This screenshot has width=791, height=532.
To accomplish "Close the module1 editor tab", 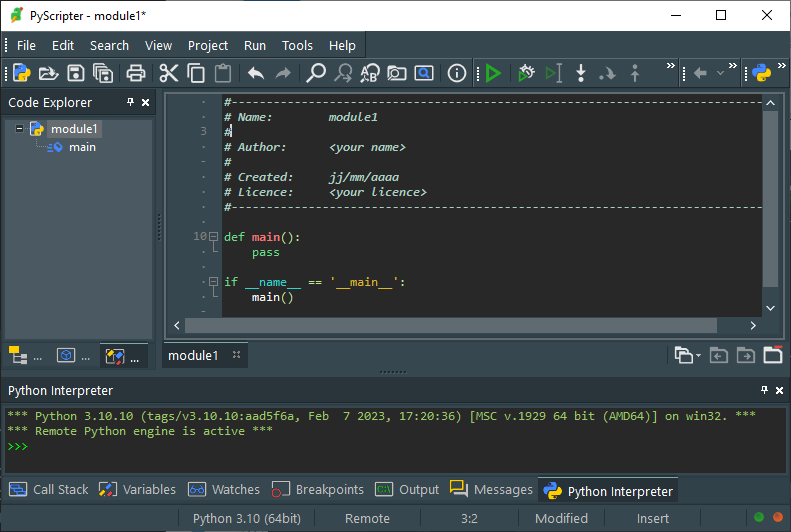I will pyautogui.click(x=236, y=355).
